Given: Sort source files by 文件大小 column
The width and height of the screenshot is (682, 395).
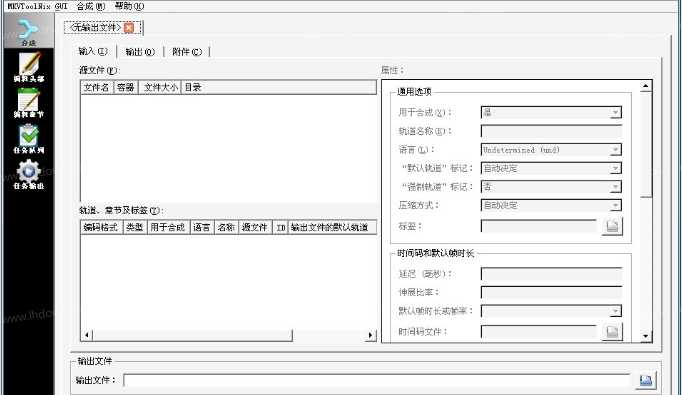Looking at the screenshot, I should 160,87.
